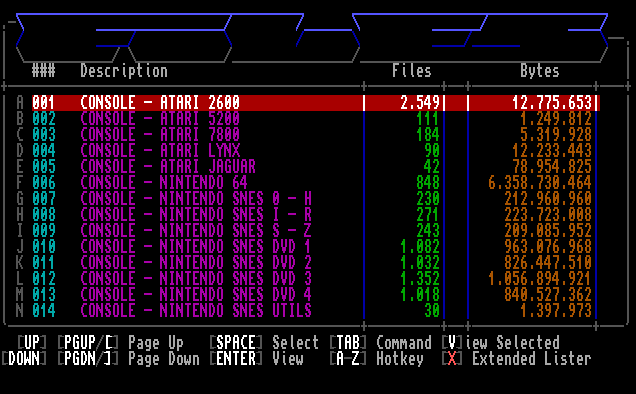Click the Description column header

pos(124,71)
